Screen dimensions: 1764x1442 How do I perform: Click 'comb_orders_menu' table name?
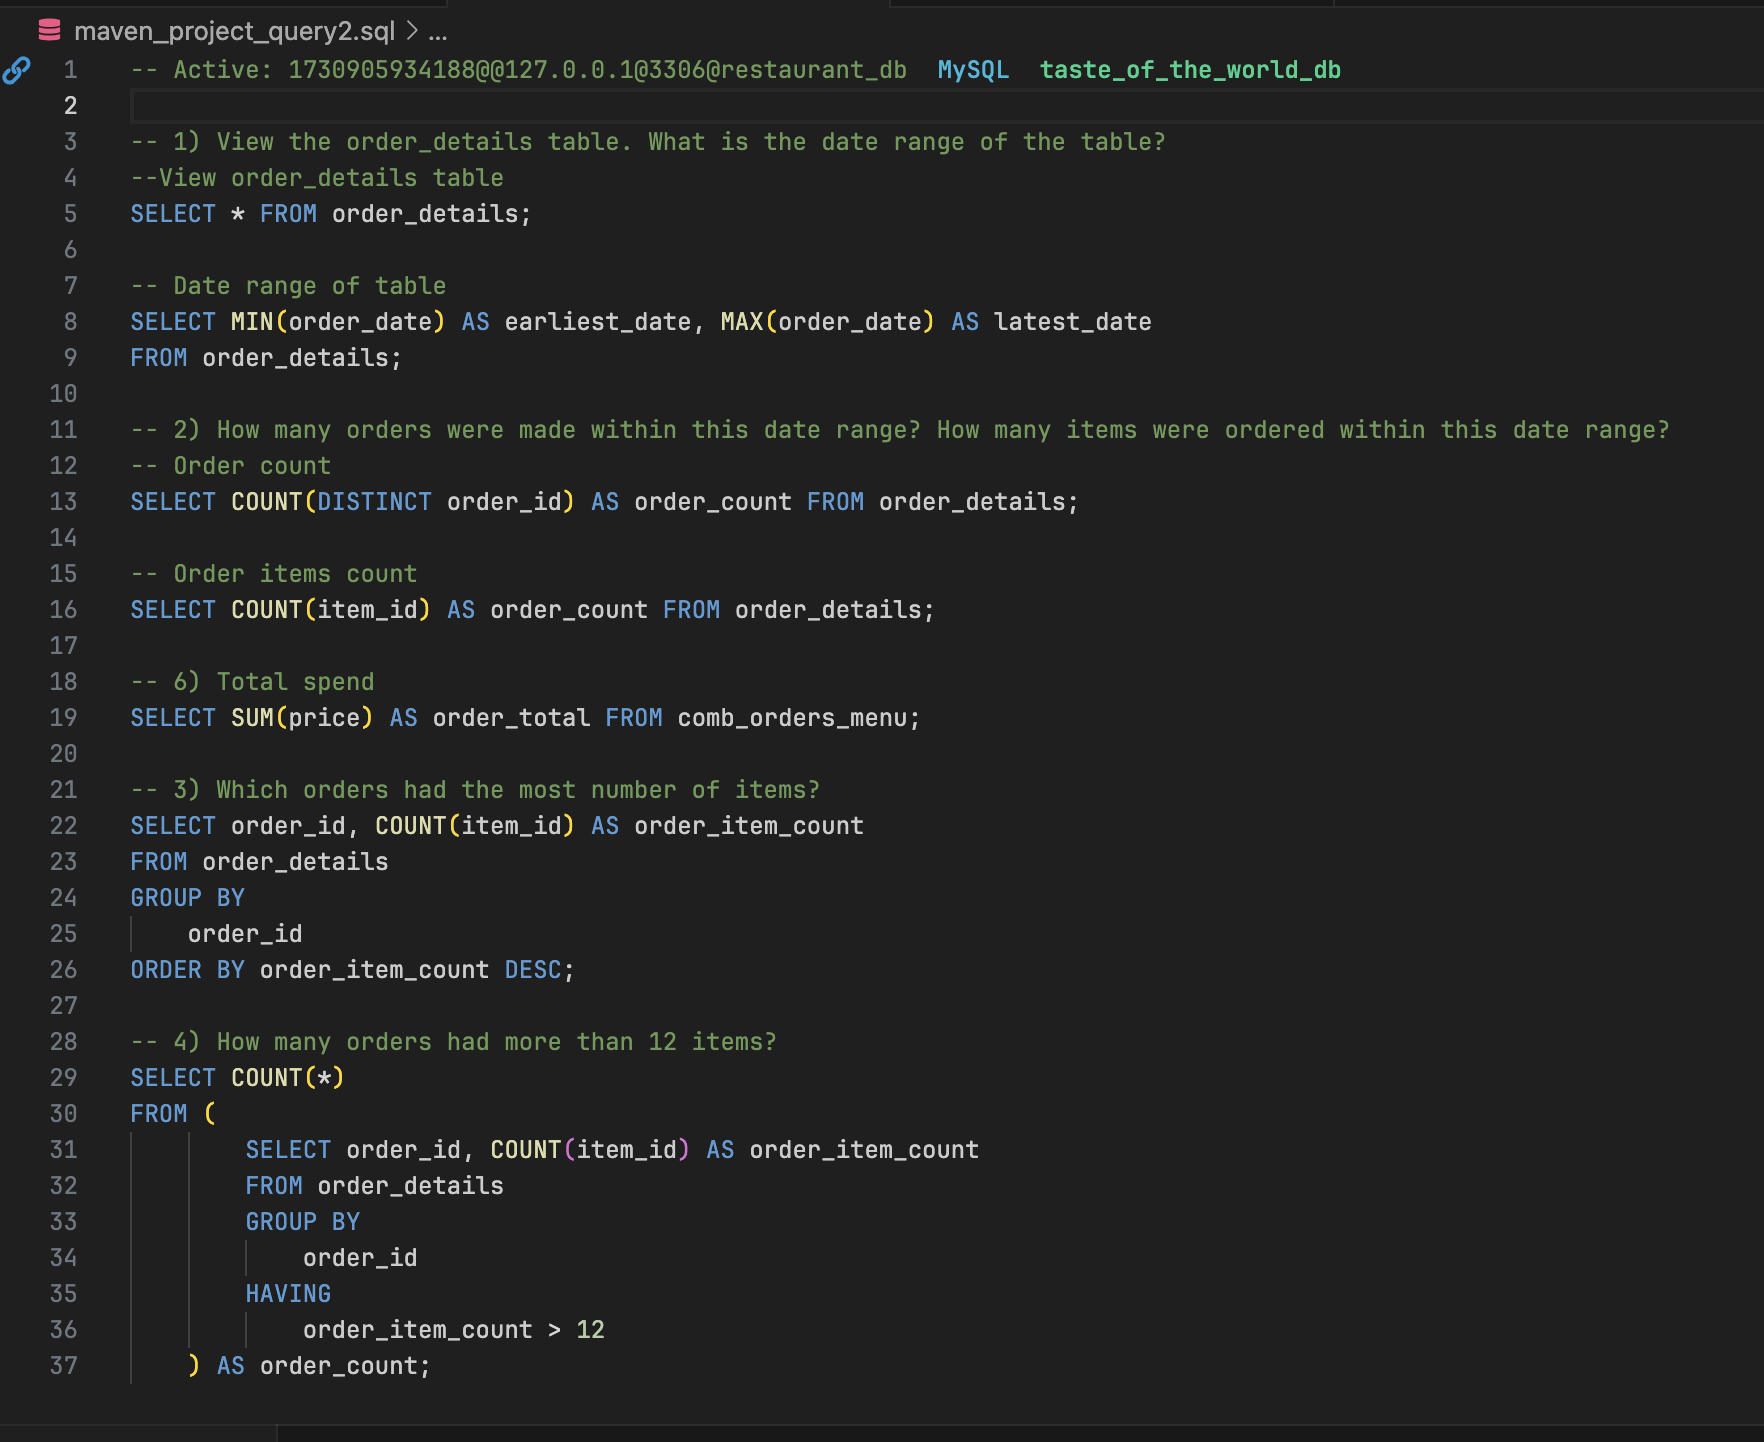click(792, 718)
